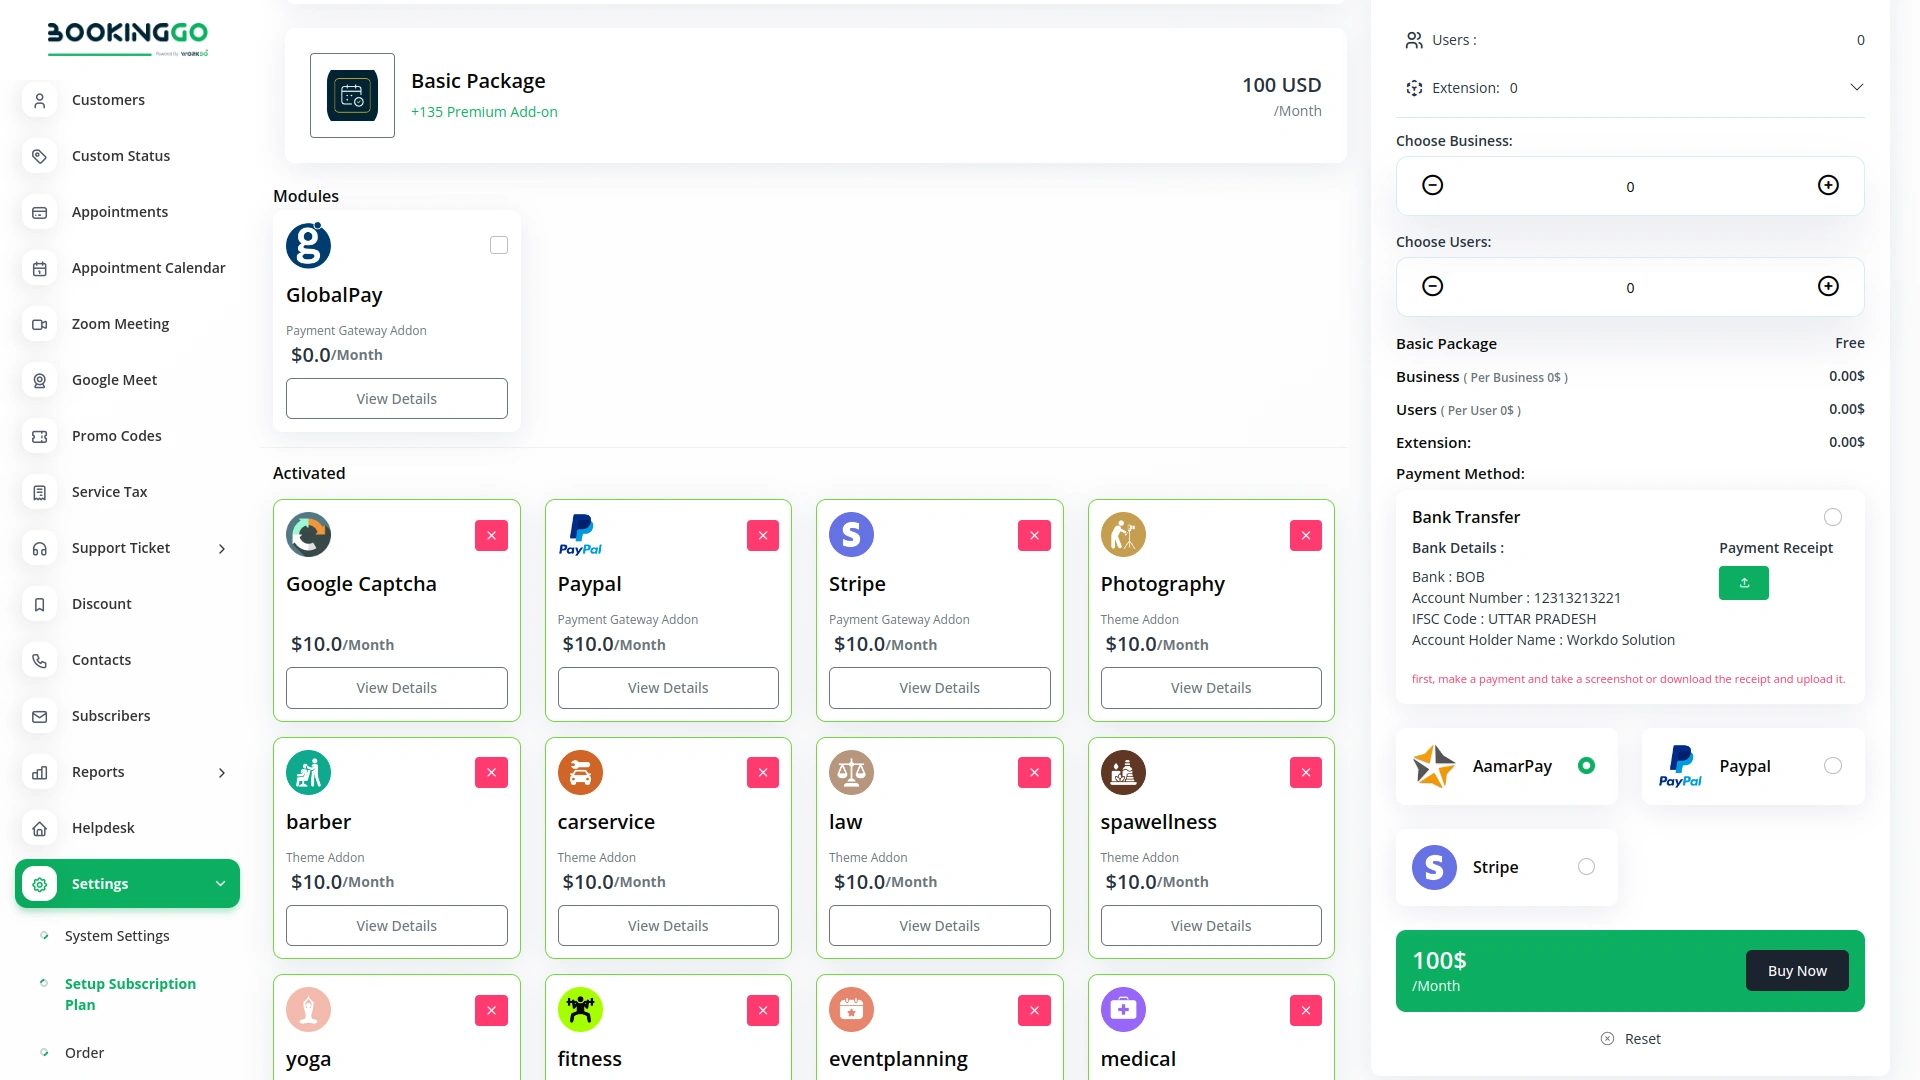Select PayPal as payment method

(x=1833, y=765)
